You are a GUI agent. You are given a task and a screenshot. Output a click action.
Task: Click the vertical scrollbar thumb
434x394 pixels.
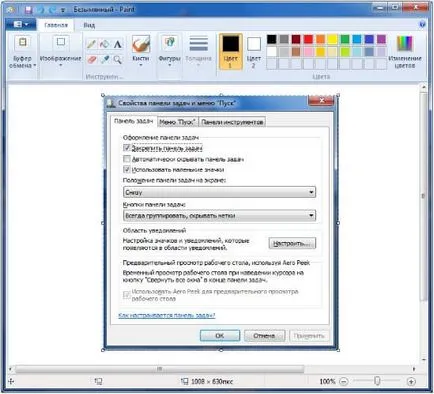pyautogui.click(x=424, y=196)
